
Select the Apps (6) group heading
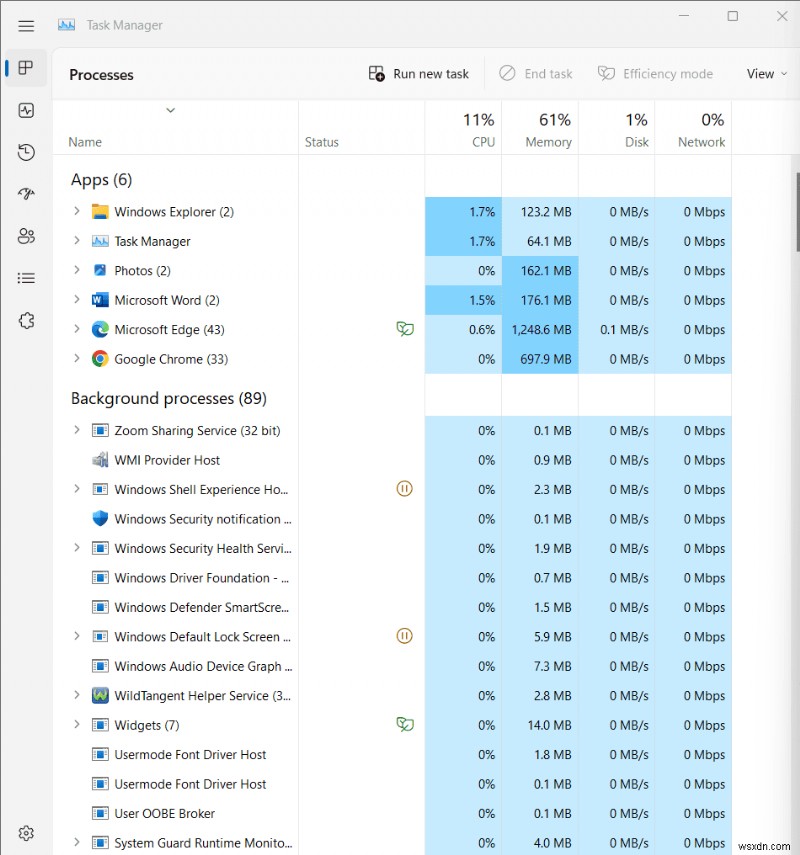[x=101, y=179]
